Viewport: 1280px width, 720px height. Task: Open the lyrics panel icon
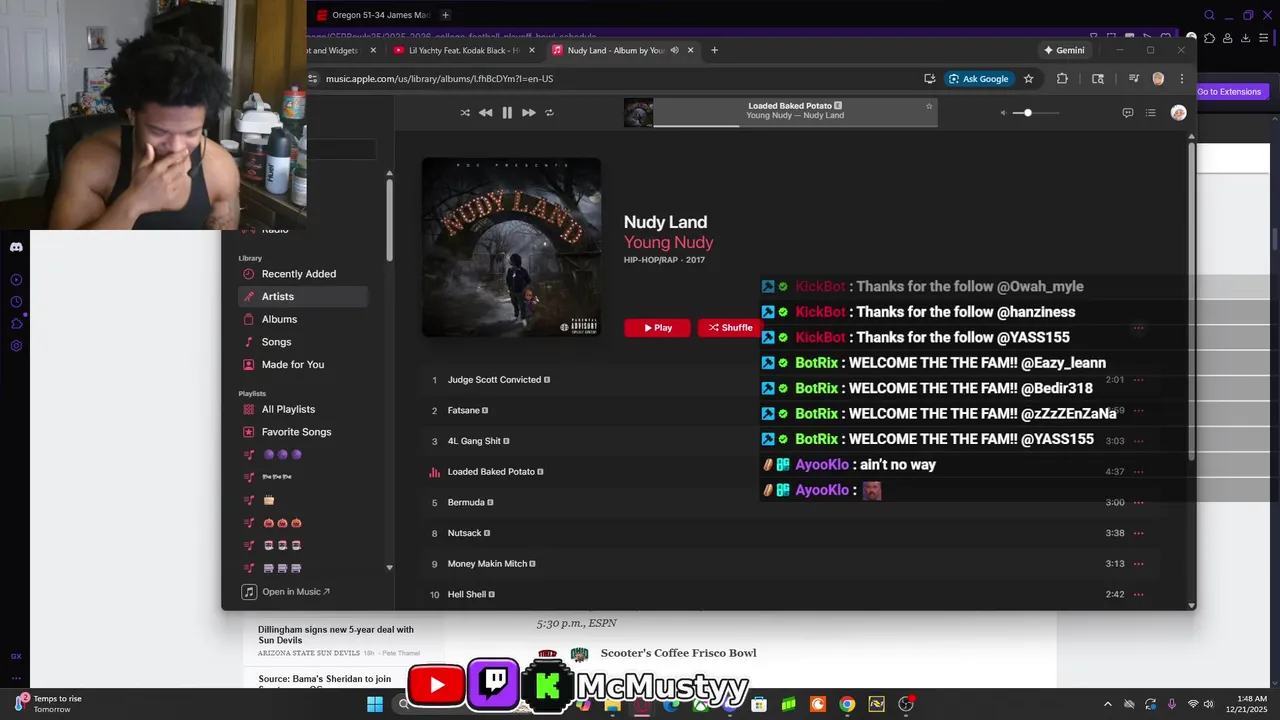point(1128,113)
